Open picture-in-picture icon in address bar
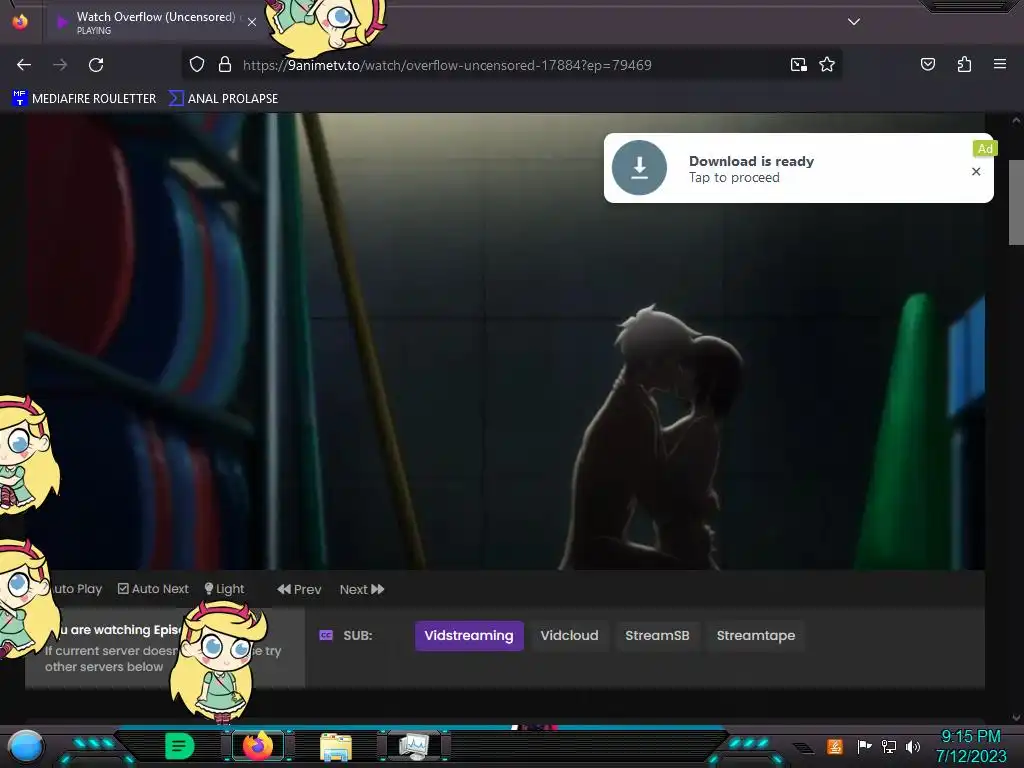 coord(798,65)
